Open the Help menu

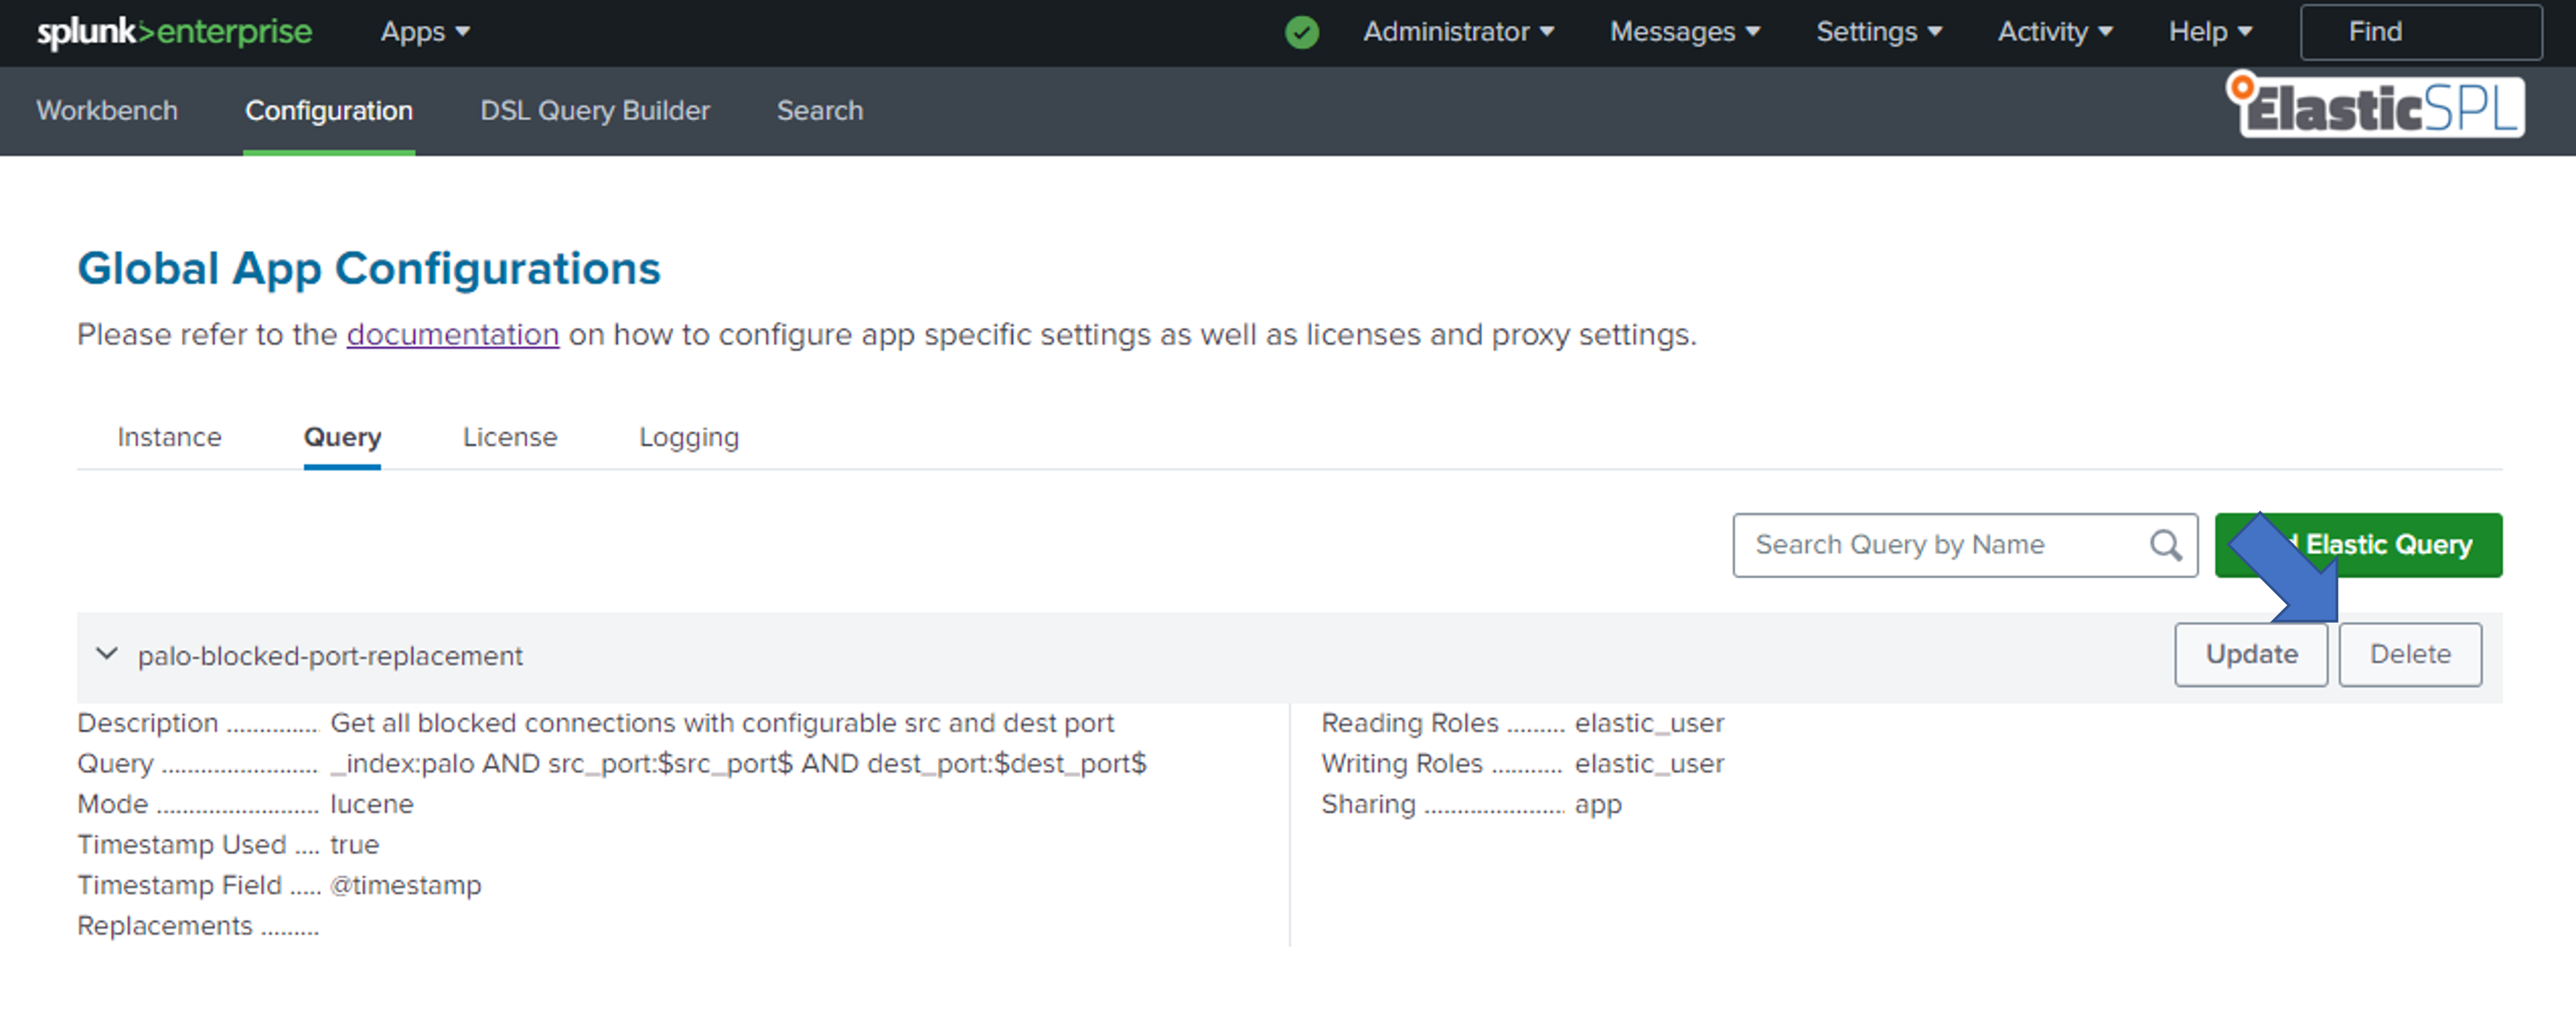click(x=2209, y=32)
